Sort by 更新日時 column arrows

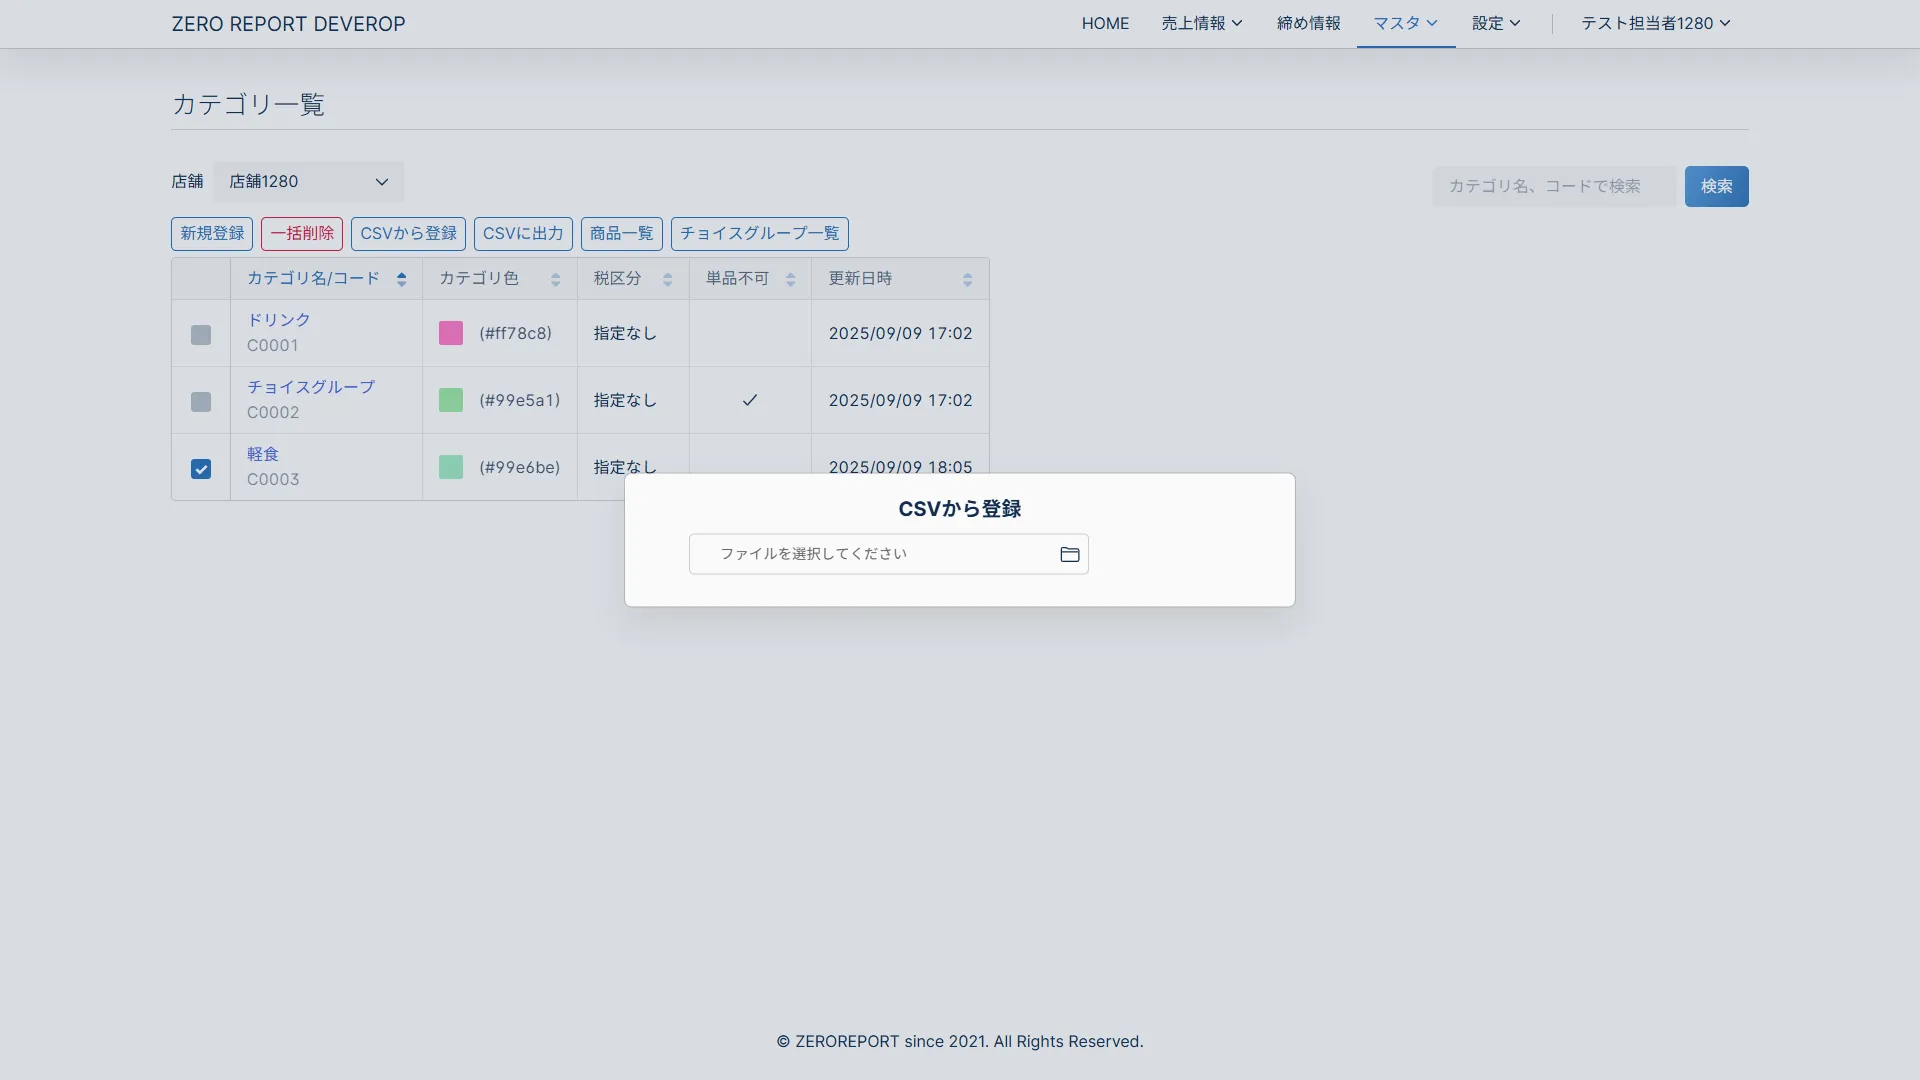967,279
